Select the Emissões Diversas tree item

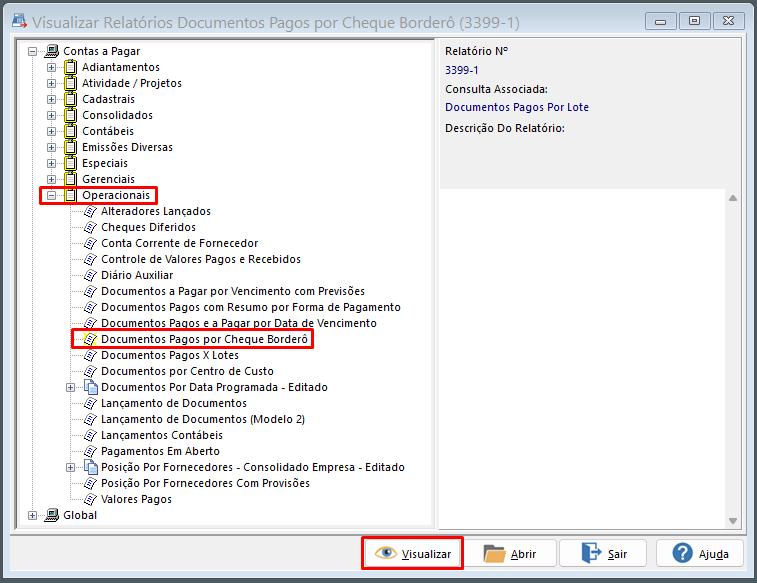127,147
